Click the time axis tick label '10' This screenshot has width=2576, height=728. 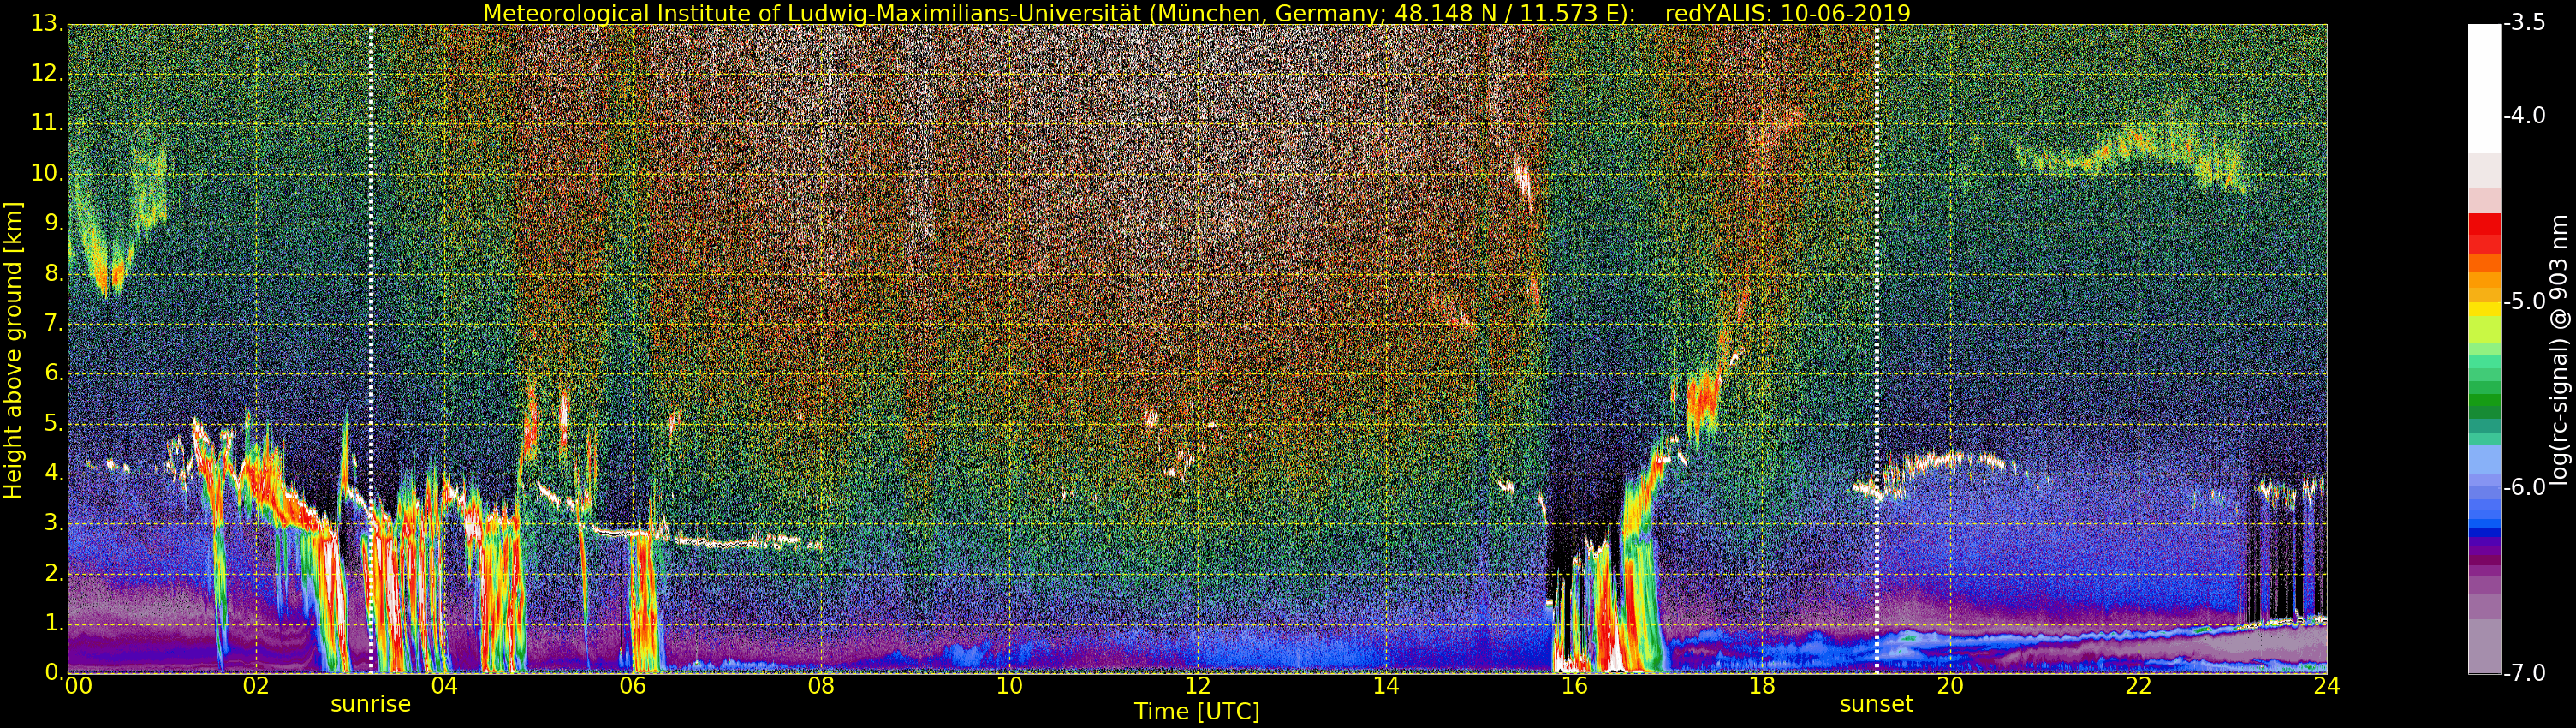[1009, 685]
